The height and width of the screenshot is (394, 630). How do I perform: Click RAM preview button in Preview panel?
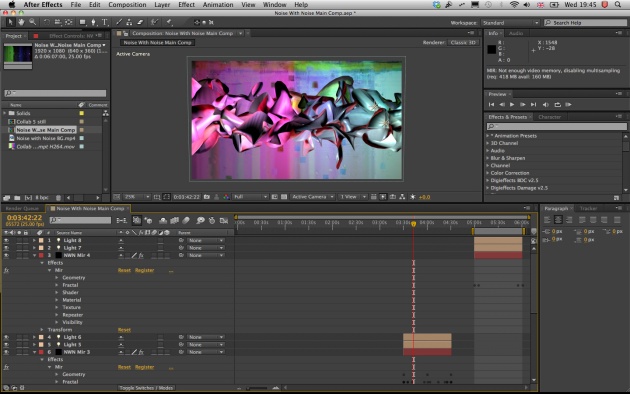569,104
